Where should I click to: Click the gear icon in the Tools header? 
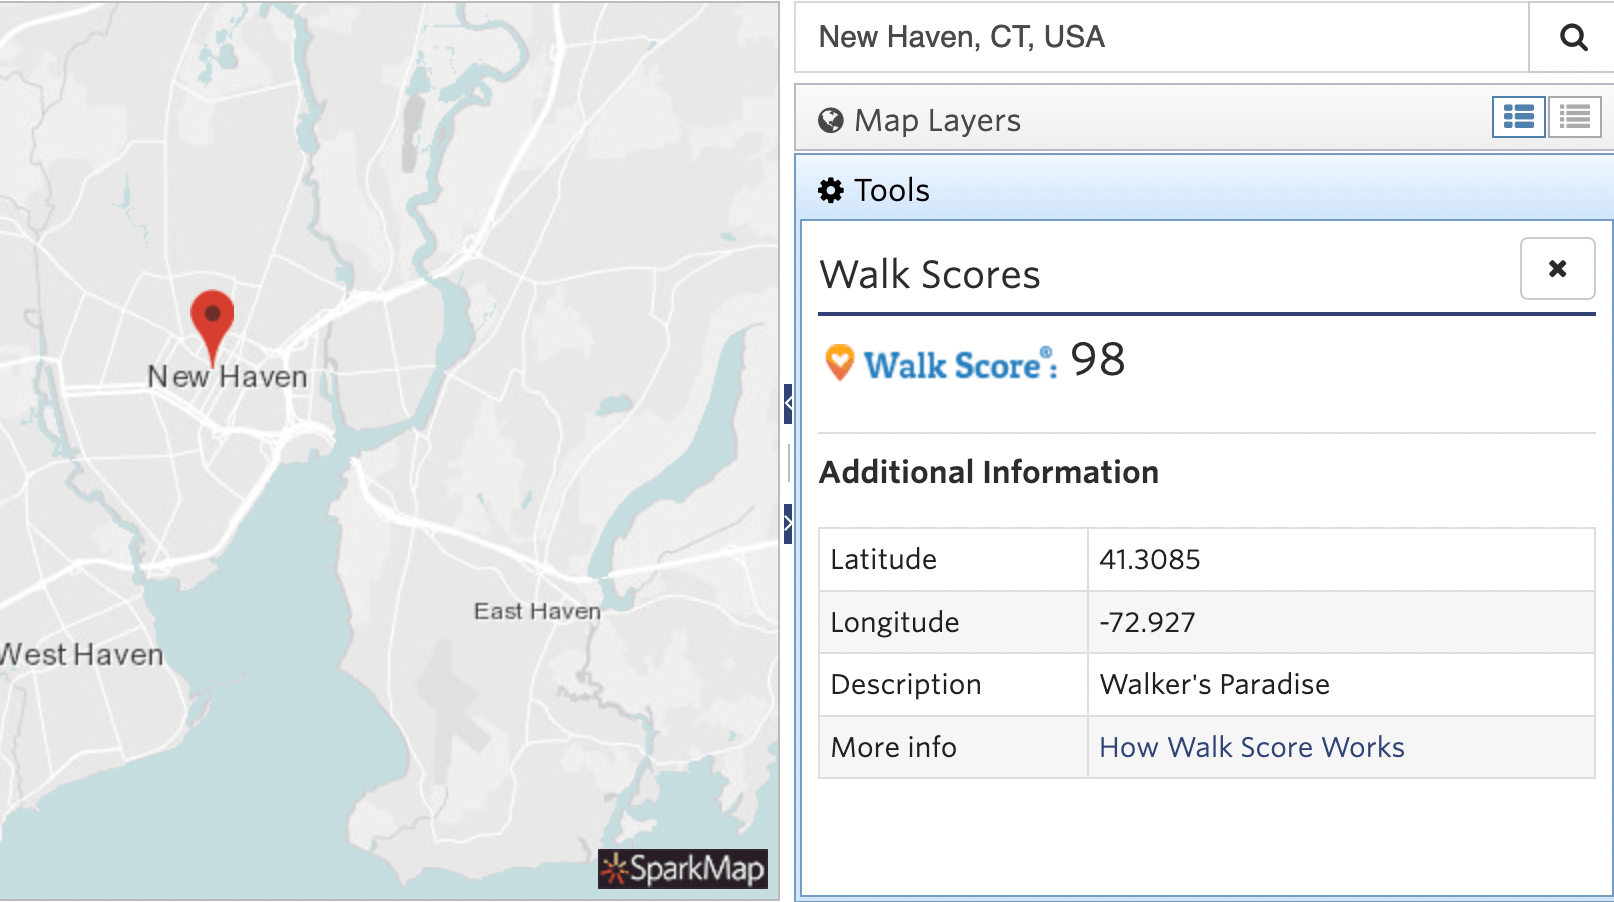831,189
